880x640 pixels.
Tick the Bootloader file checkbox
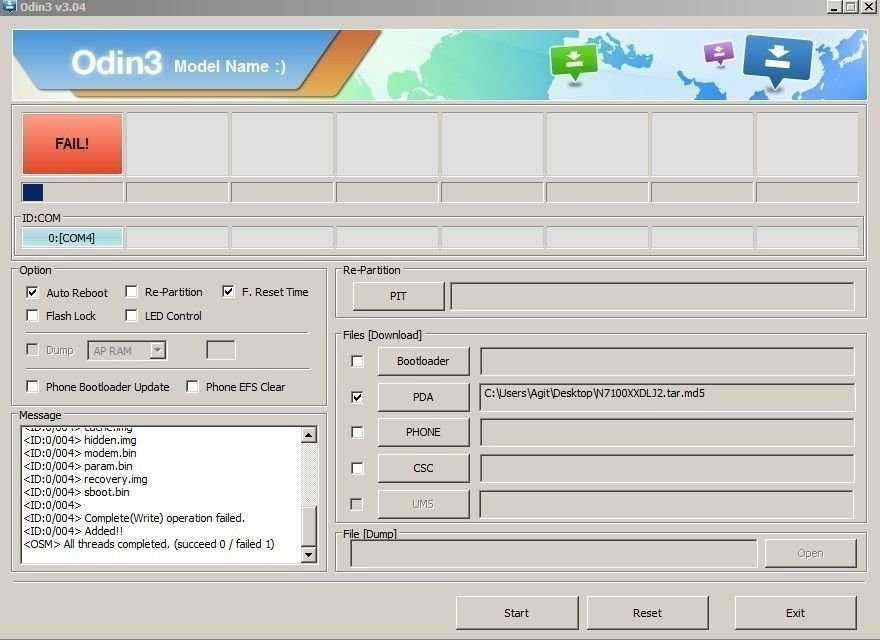pos(357,361)
